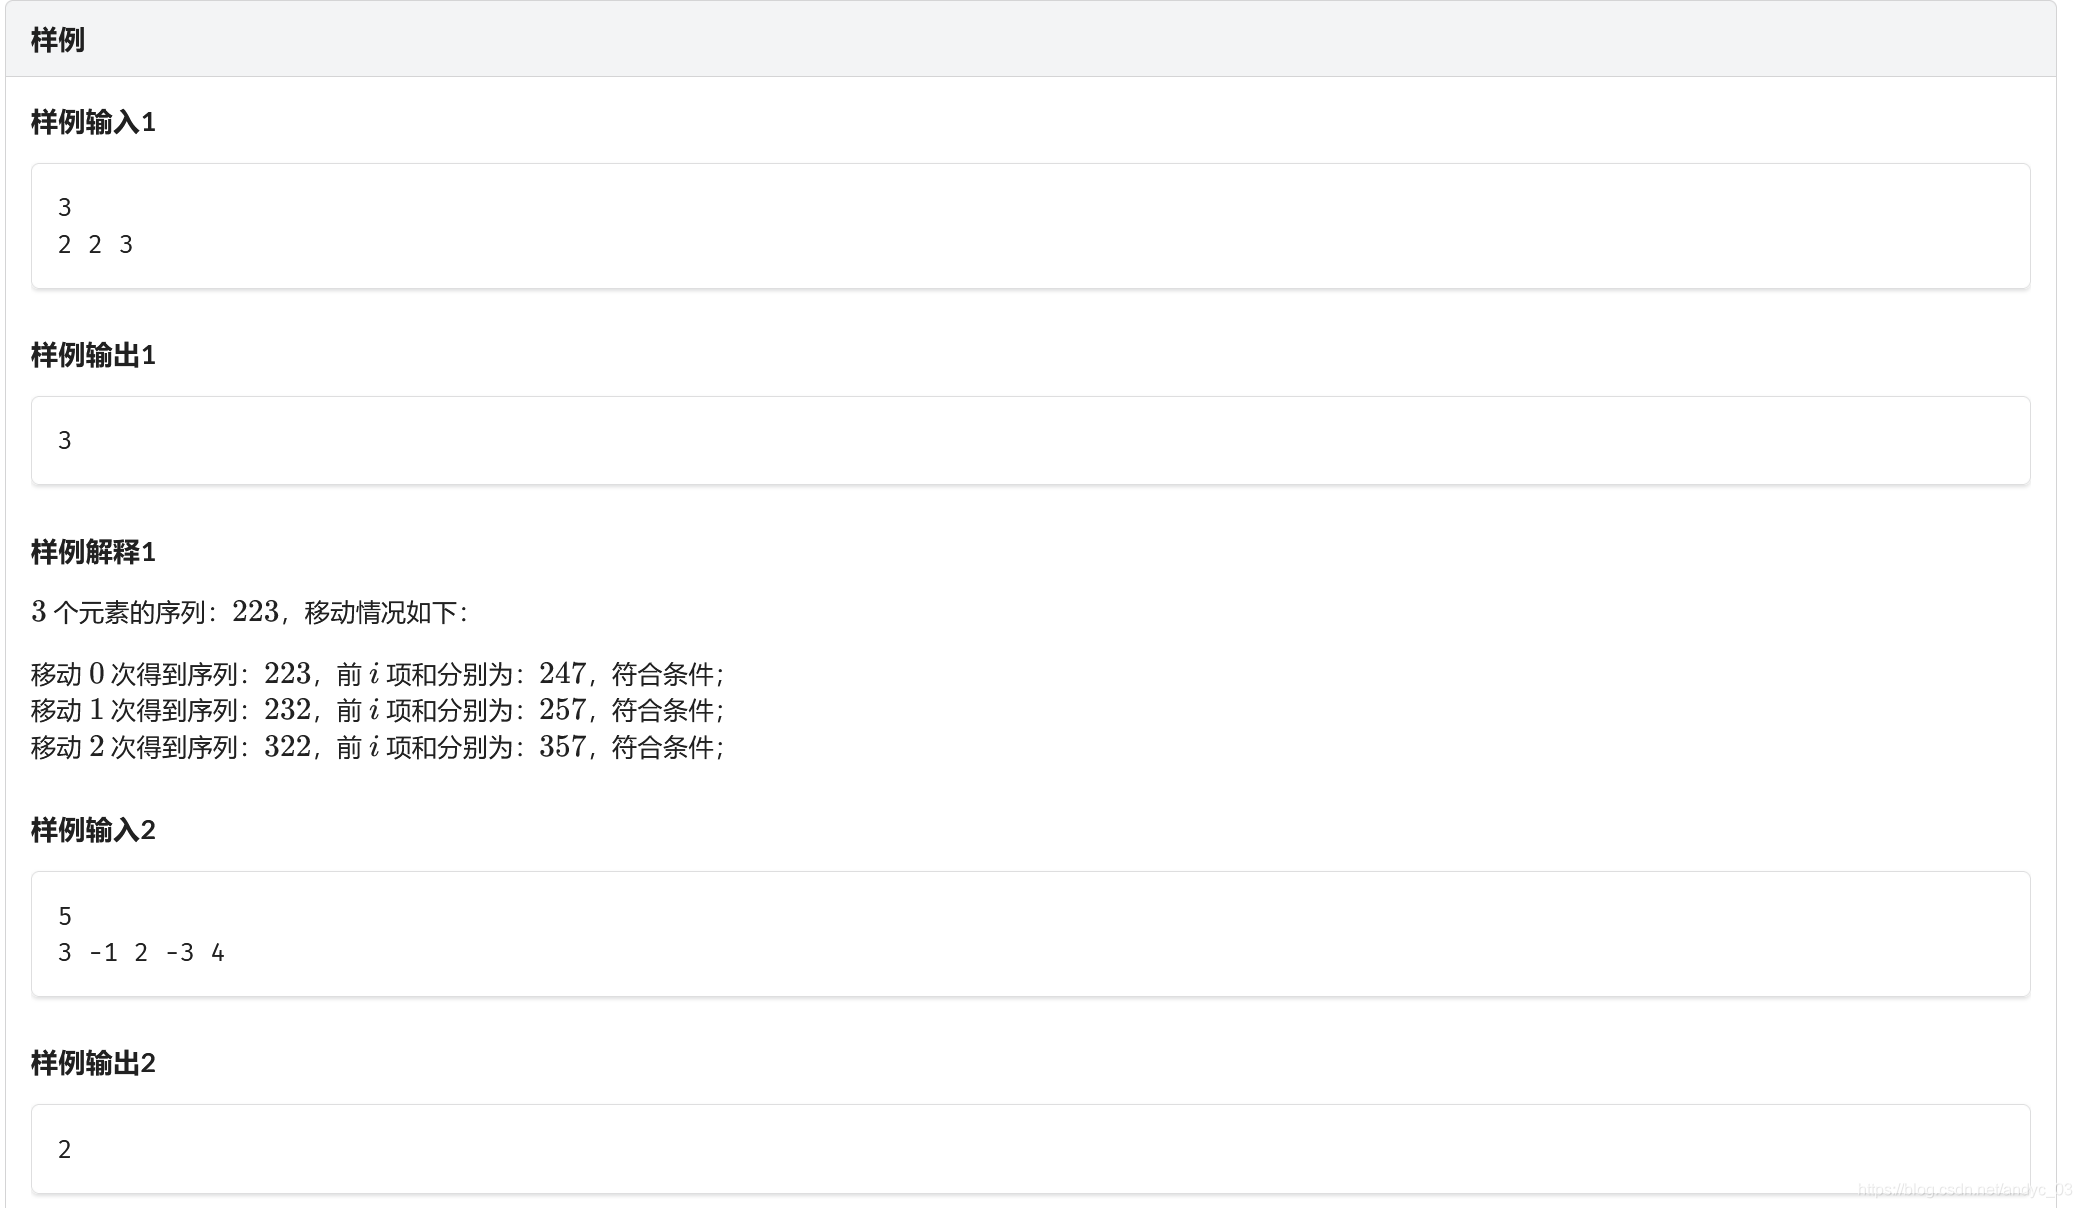
Task: Click the 样例输入1 heading
Action: 93,122
